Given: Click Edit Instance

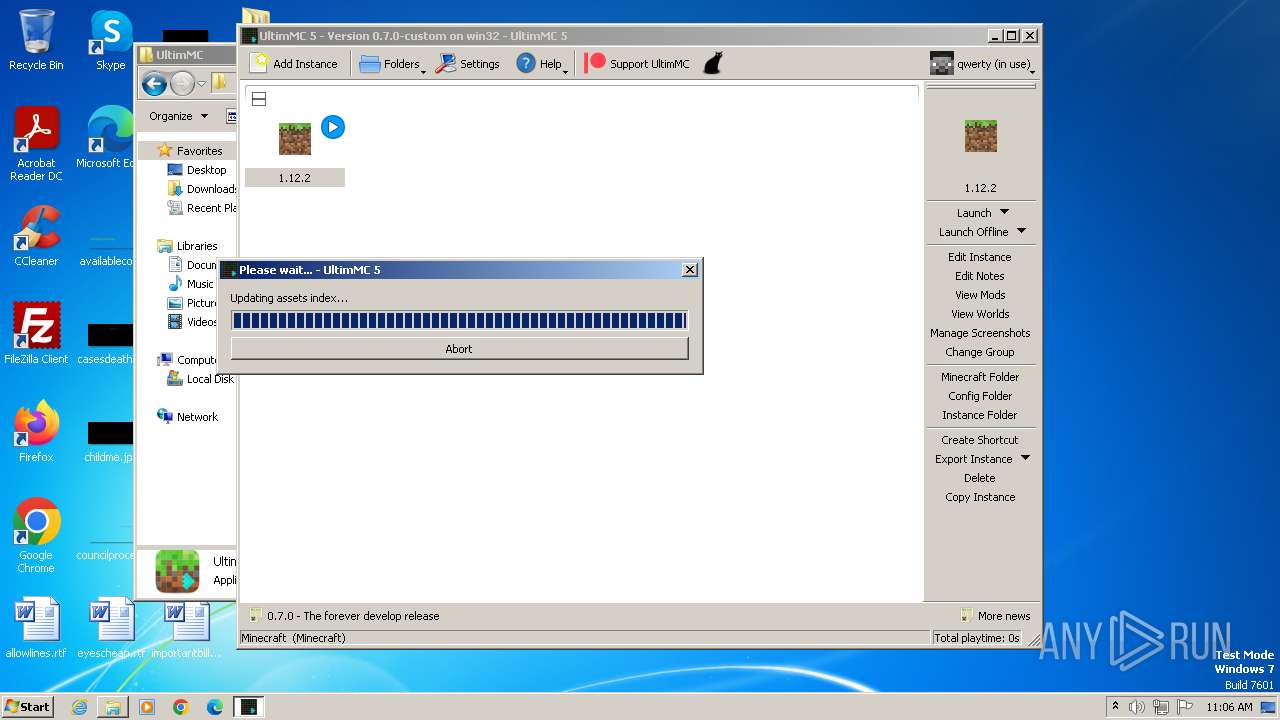Looking at the screenshot, I should (980, 257).
